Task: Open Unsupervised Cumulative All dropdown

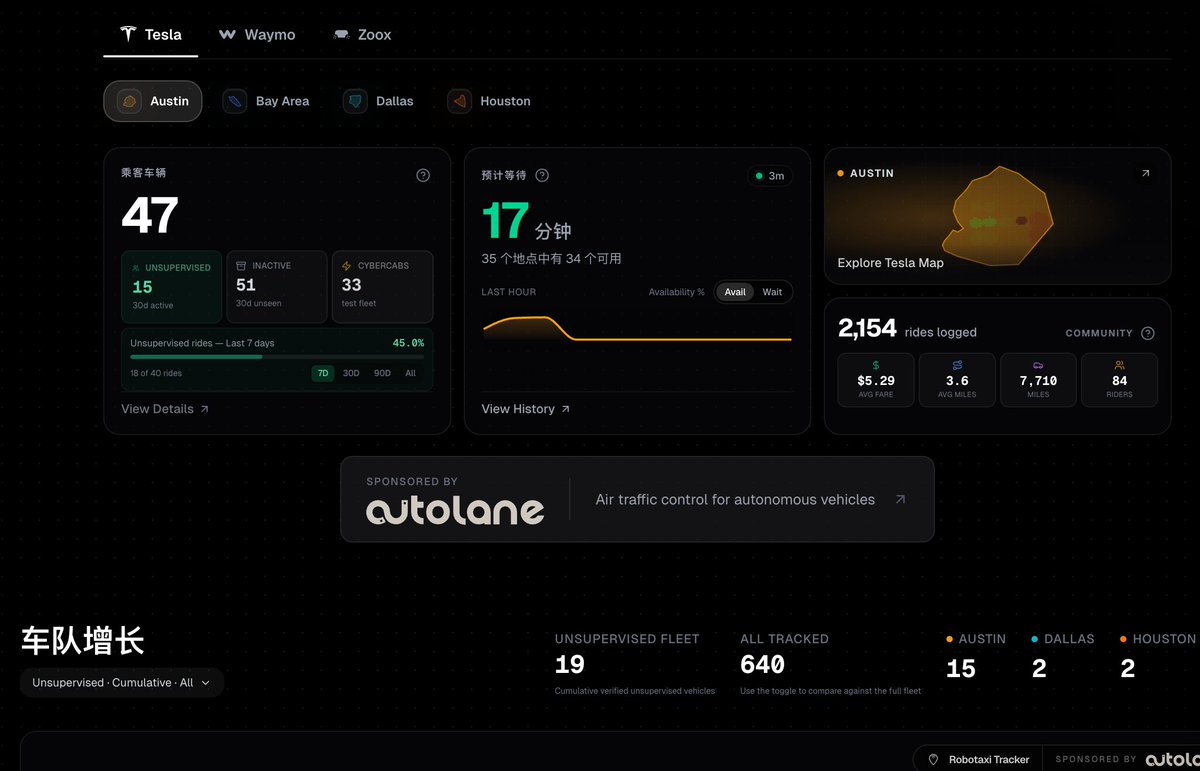Action: [122, 682]
